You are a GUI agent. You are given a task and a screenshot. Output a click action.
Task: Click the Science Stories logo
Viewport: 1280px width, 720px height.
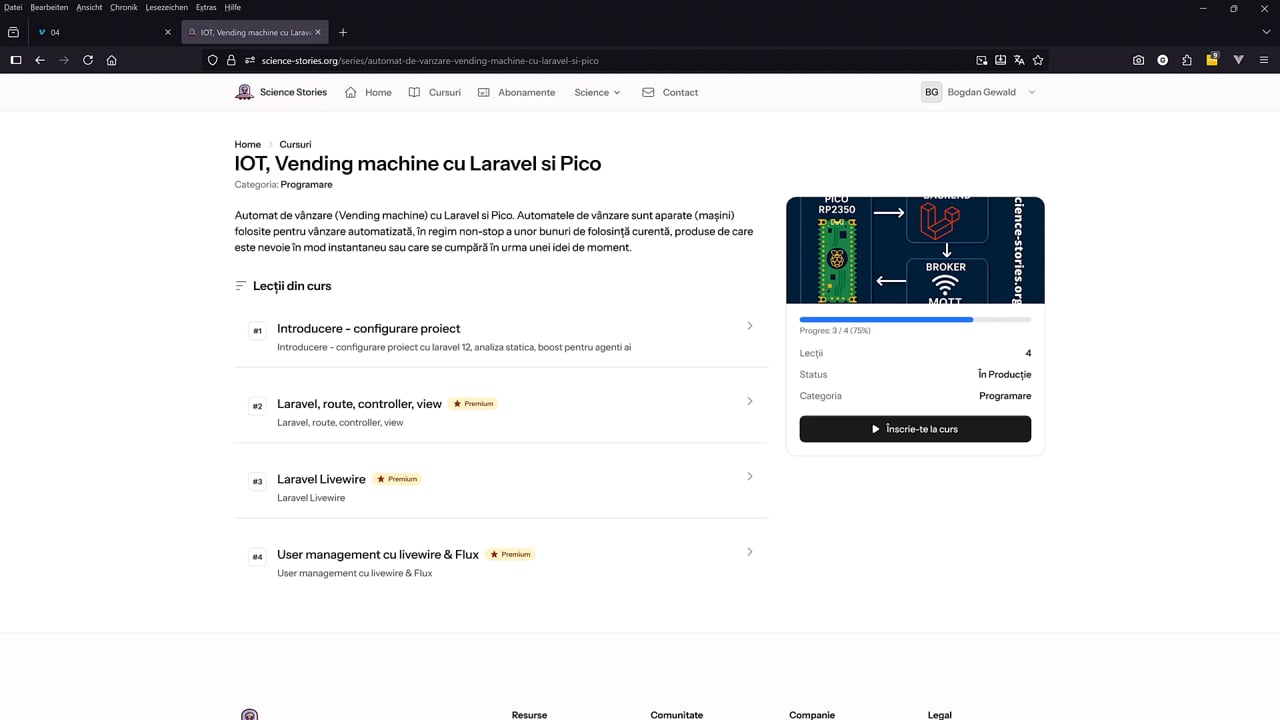pyautogui.click(x=281, y=92)
